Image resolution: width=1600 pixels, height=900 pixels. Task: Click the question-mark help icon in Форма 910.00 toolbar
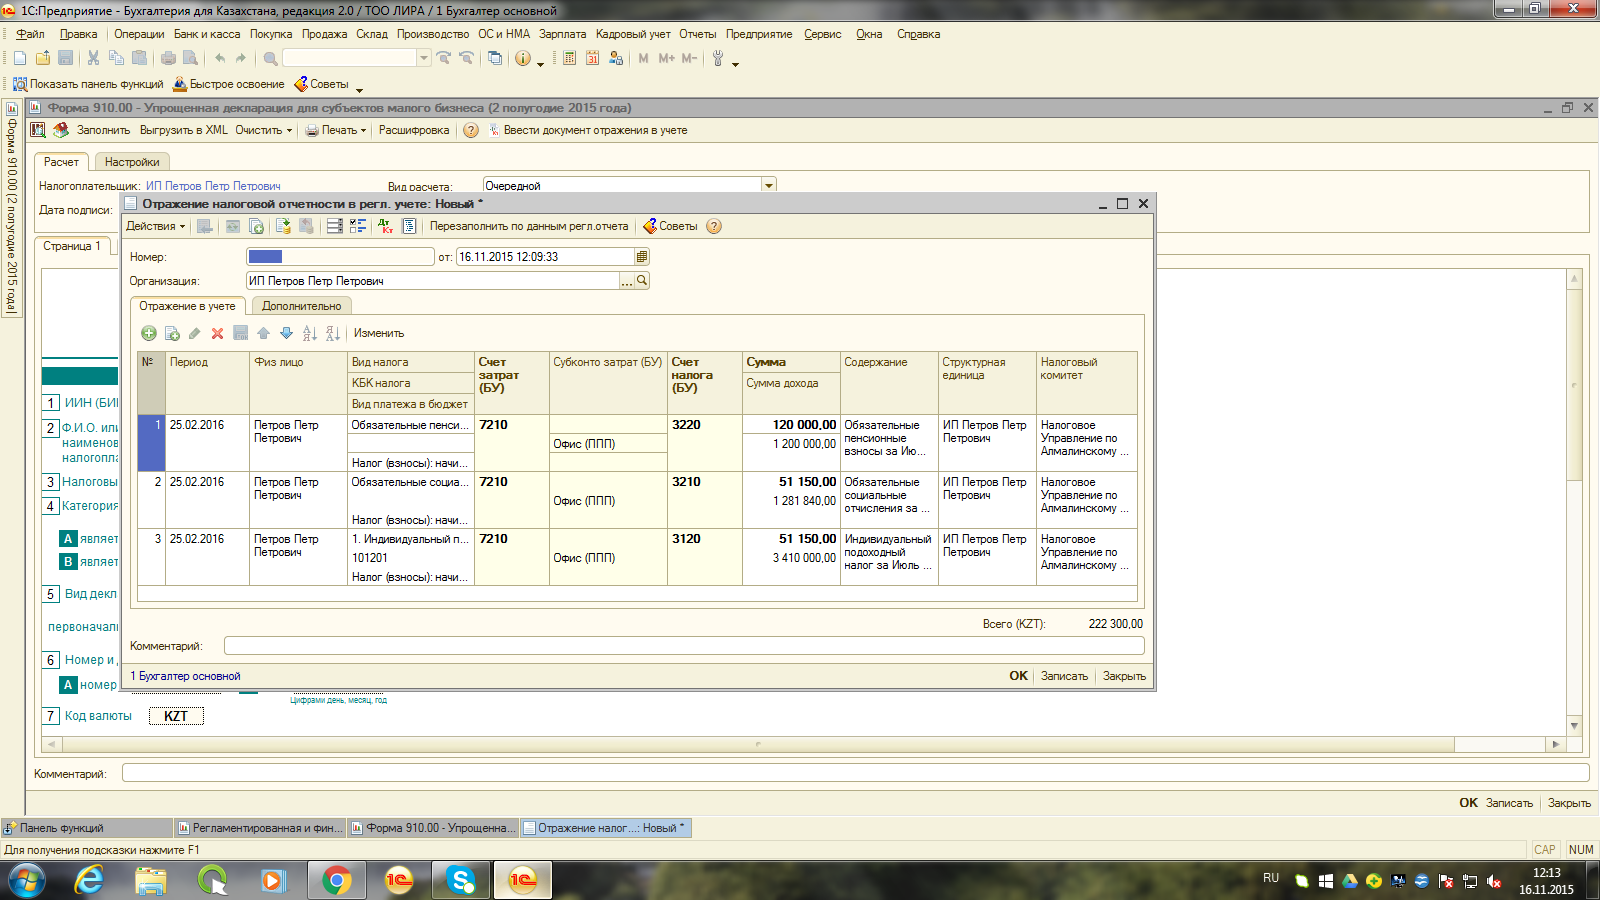click(471, 130)
